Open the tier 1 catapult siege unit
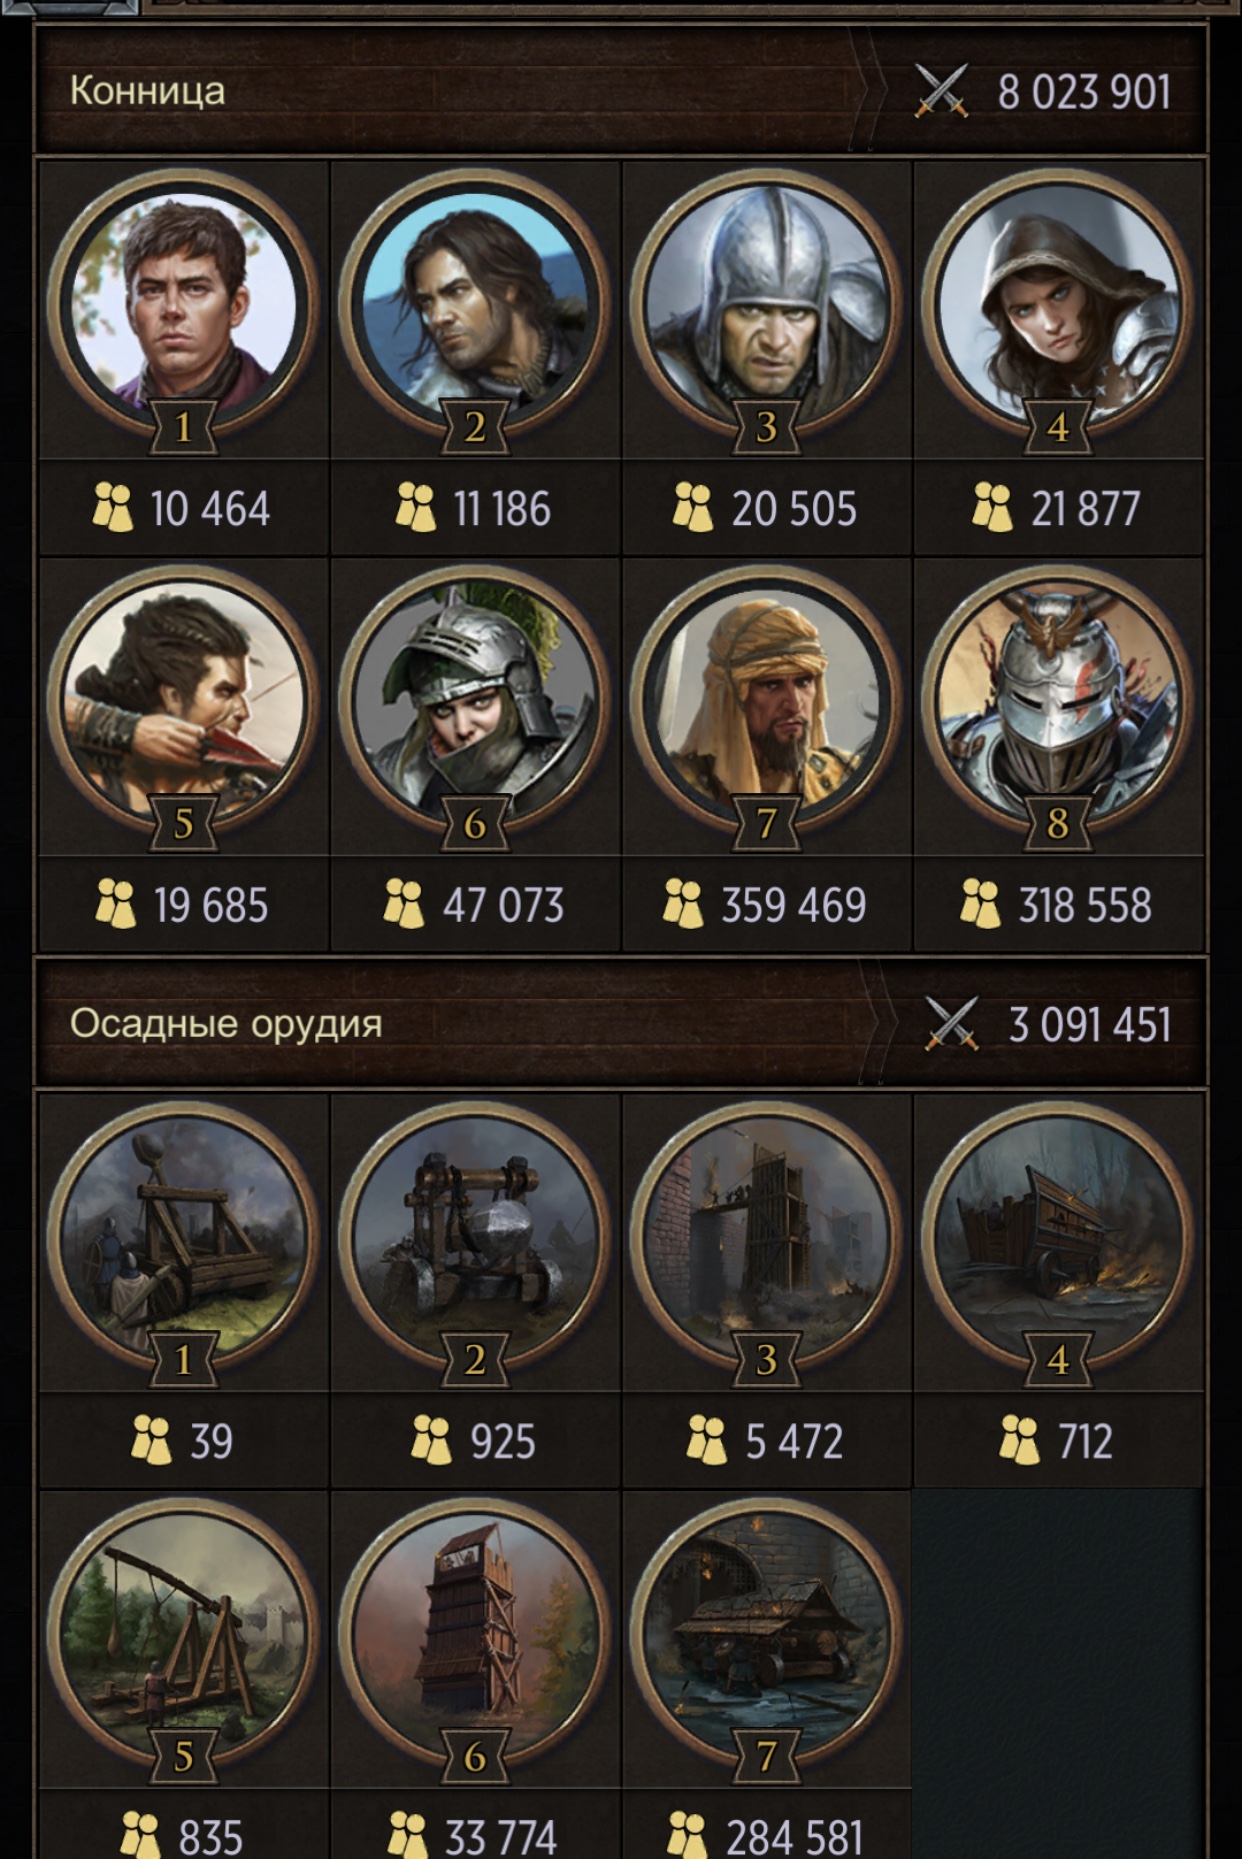 183,1237
